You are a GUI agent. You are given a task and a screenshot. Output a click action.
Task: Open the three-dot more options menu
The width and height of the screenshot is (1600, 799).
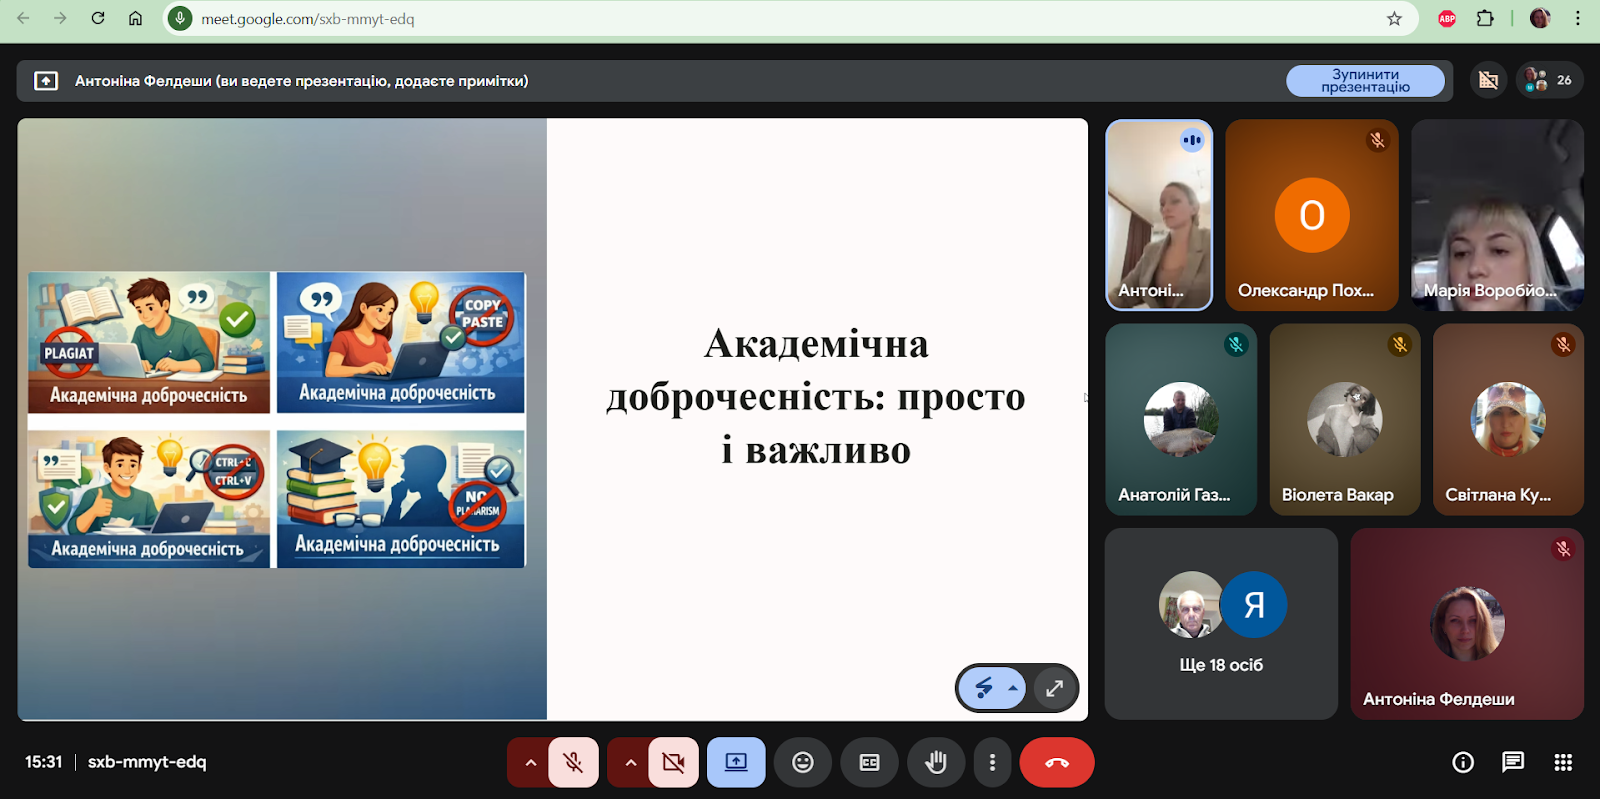(992, 762)
